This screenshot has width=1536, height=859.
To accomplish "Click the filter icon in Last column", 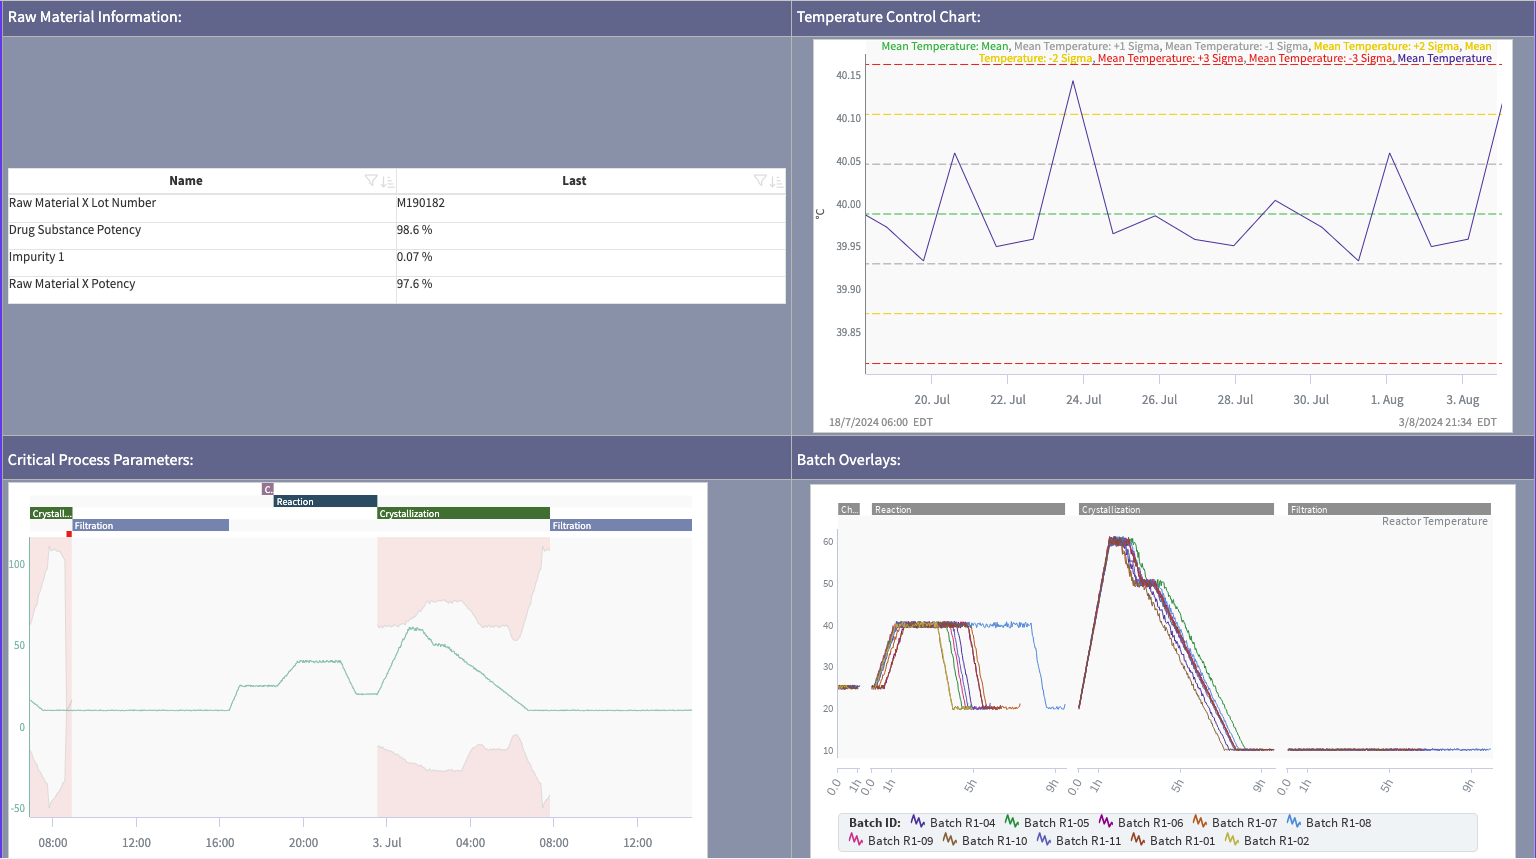I will coord(760,181).
